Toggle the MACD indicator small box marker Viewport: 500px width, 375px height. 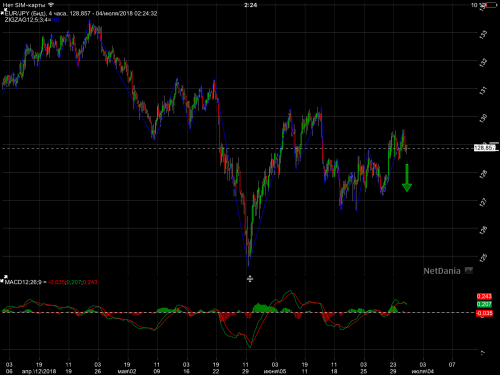(2, 282)
